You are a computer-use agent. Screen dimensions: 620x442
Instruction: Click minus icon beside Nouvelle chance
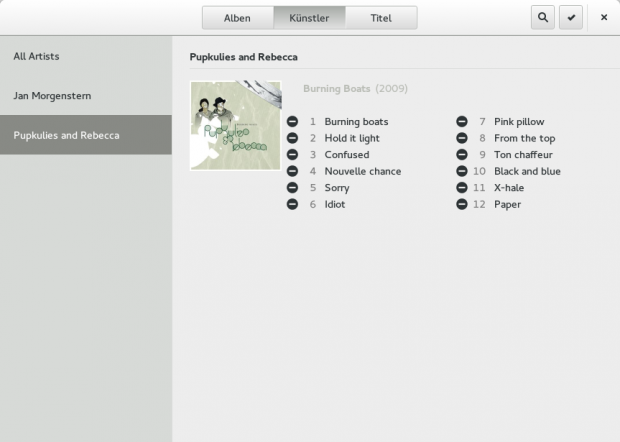click(x=292, y=171)
